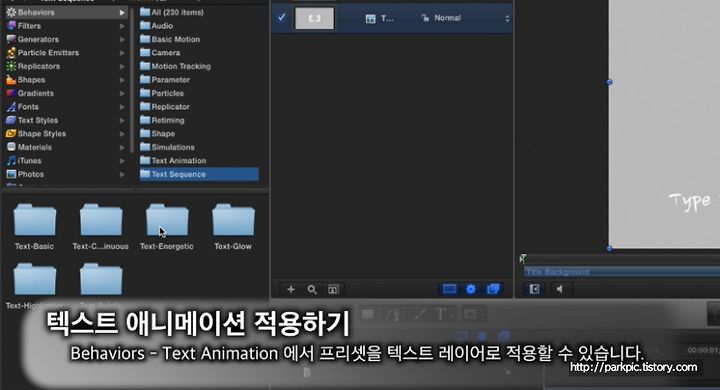The height and width of the screenshot is (390, 720).
Task: Click the layers list frame icon
Action: pyautogui.click(x=333, y=289)
